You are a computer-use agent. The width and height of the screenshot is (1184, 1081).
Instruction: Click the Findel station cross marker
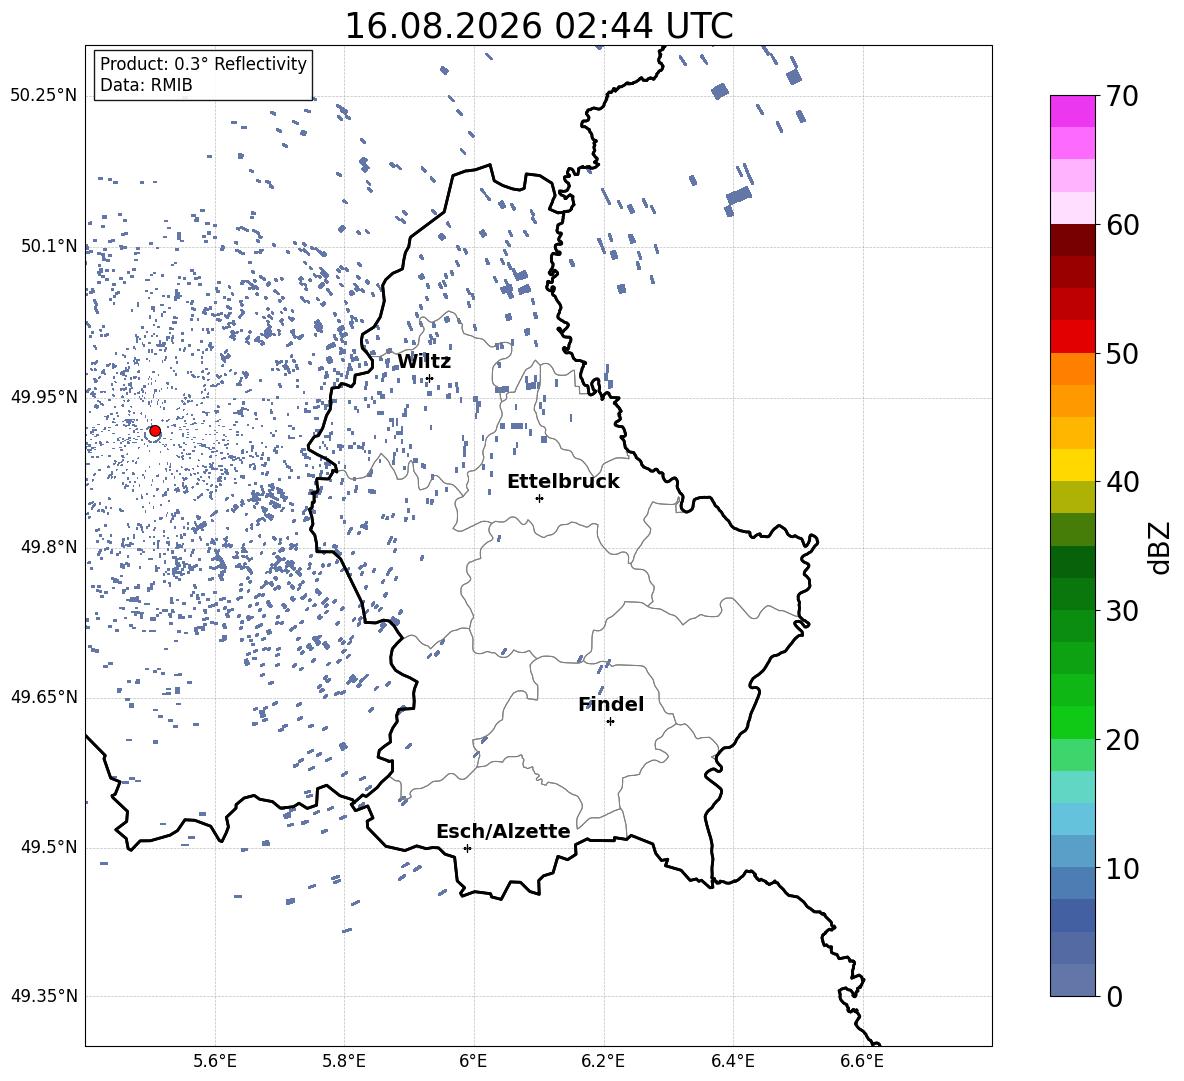tap(610, 722)
